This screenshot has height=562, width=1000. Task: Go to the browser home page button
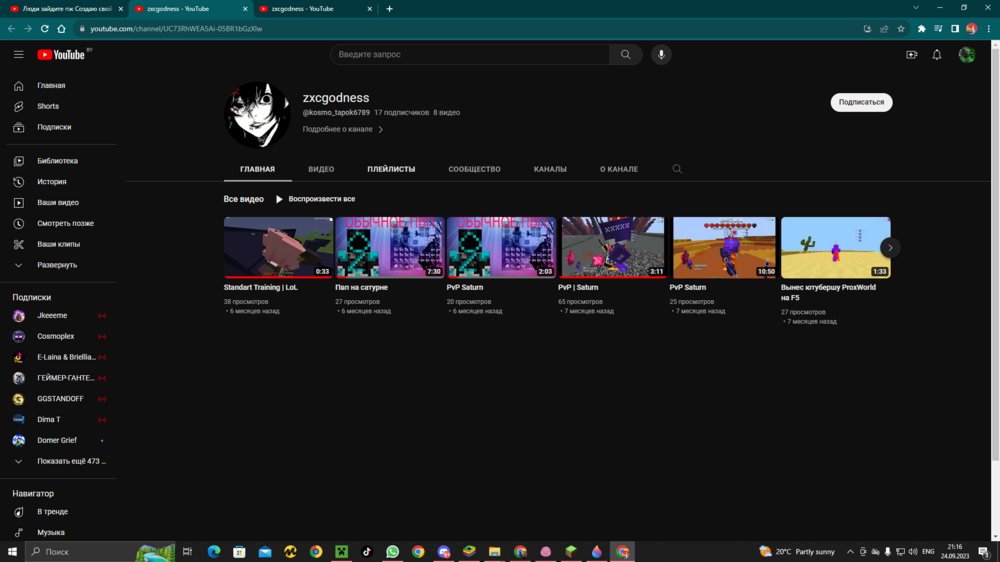pos(61,29)
